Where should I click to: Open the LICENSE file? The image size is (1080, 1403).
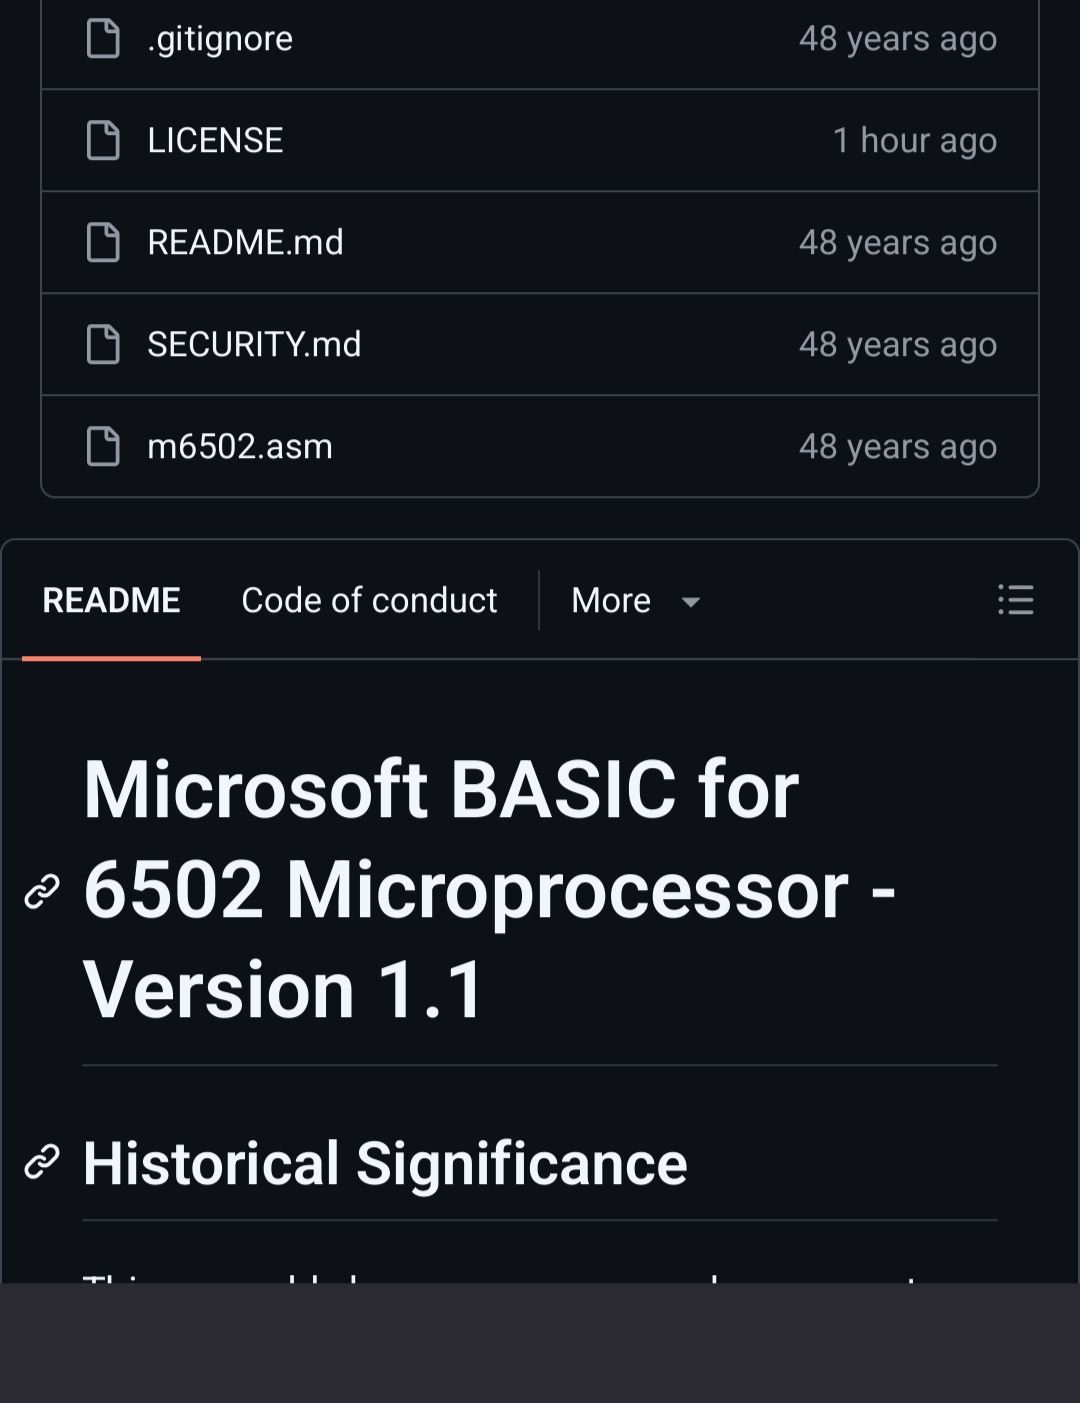click(215, 141)
